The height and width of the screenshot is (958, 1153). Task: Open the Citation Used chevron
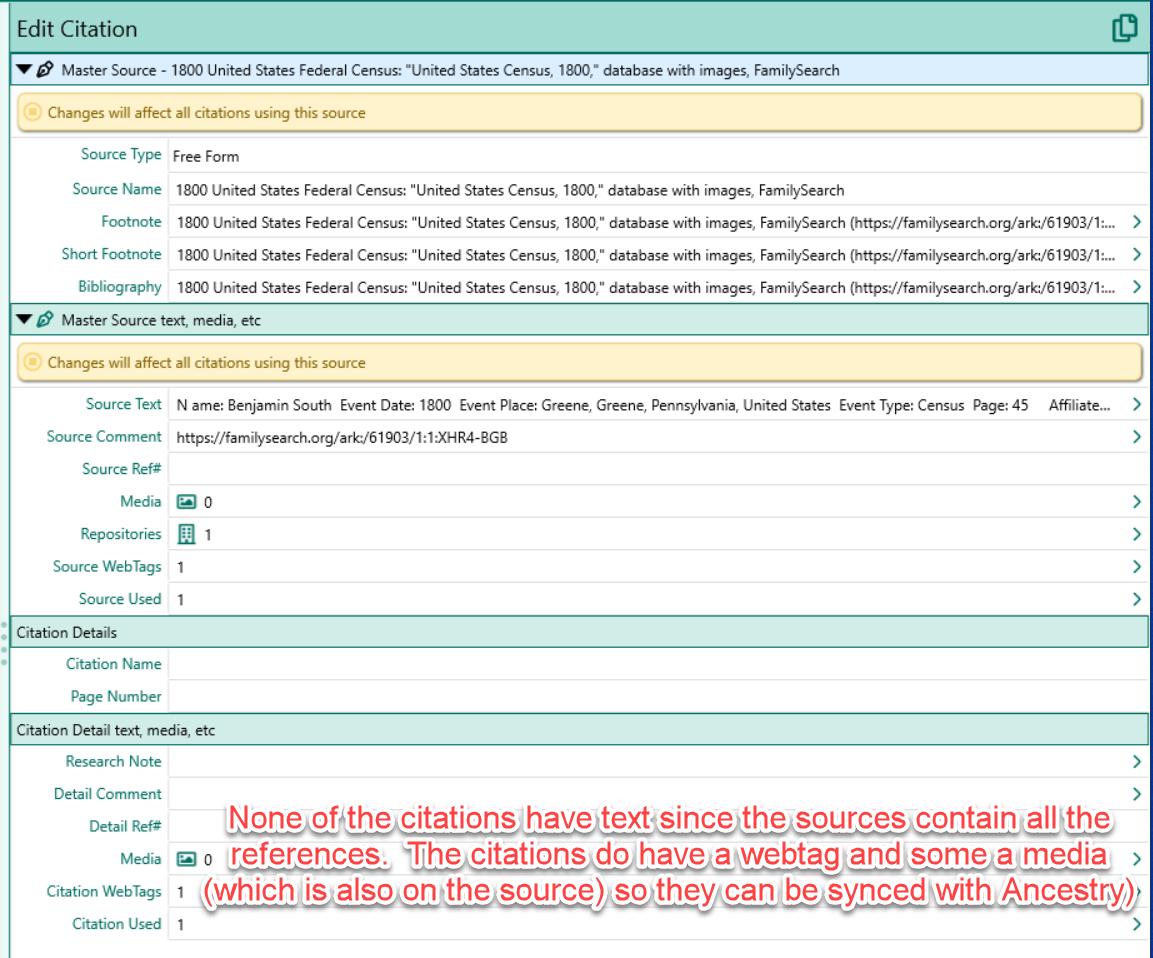[x=1137, y=924]
